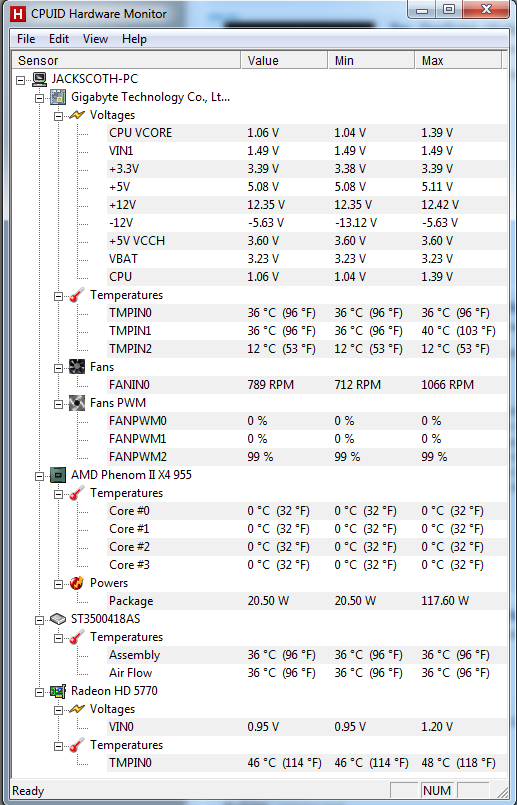This screenshot has width=517, height=805.
Task: Click the 117.60 W max power value
Action: point(445,601)
